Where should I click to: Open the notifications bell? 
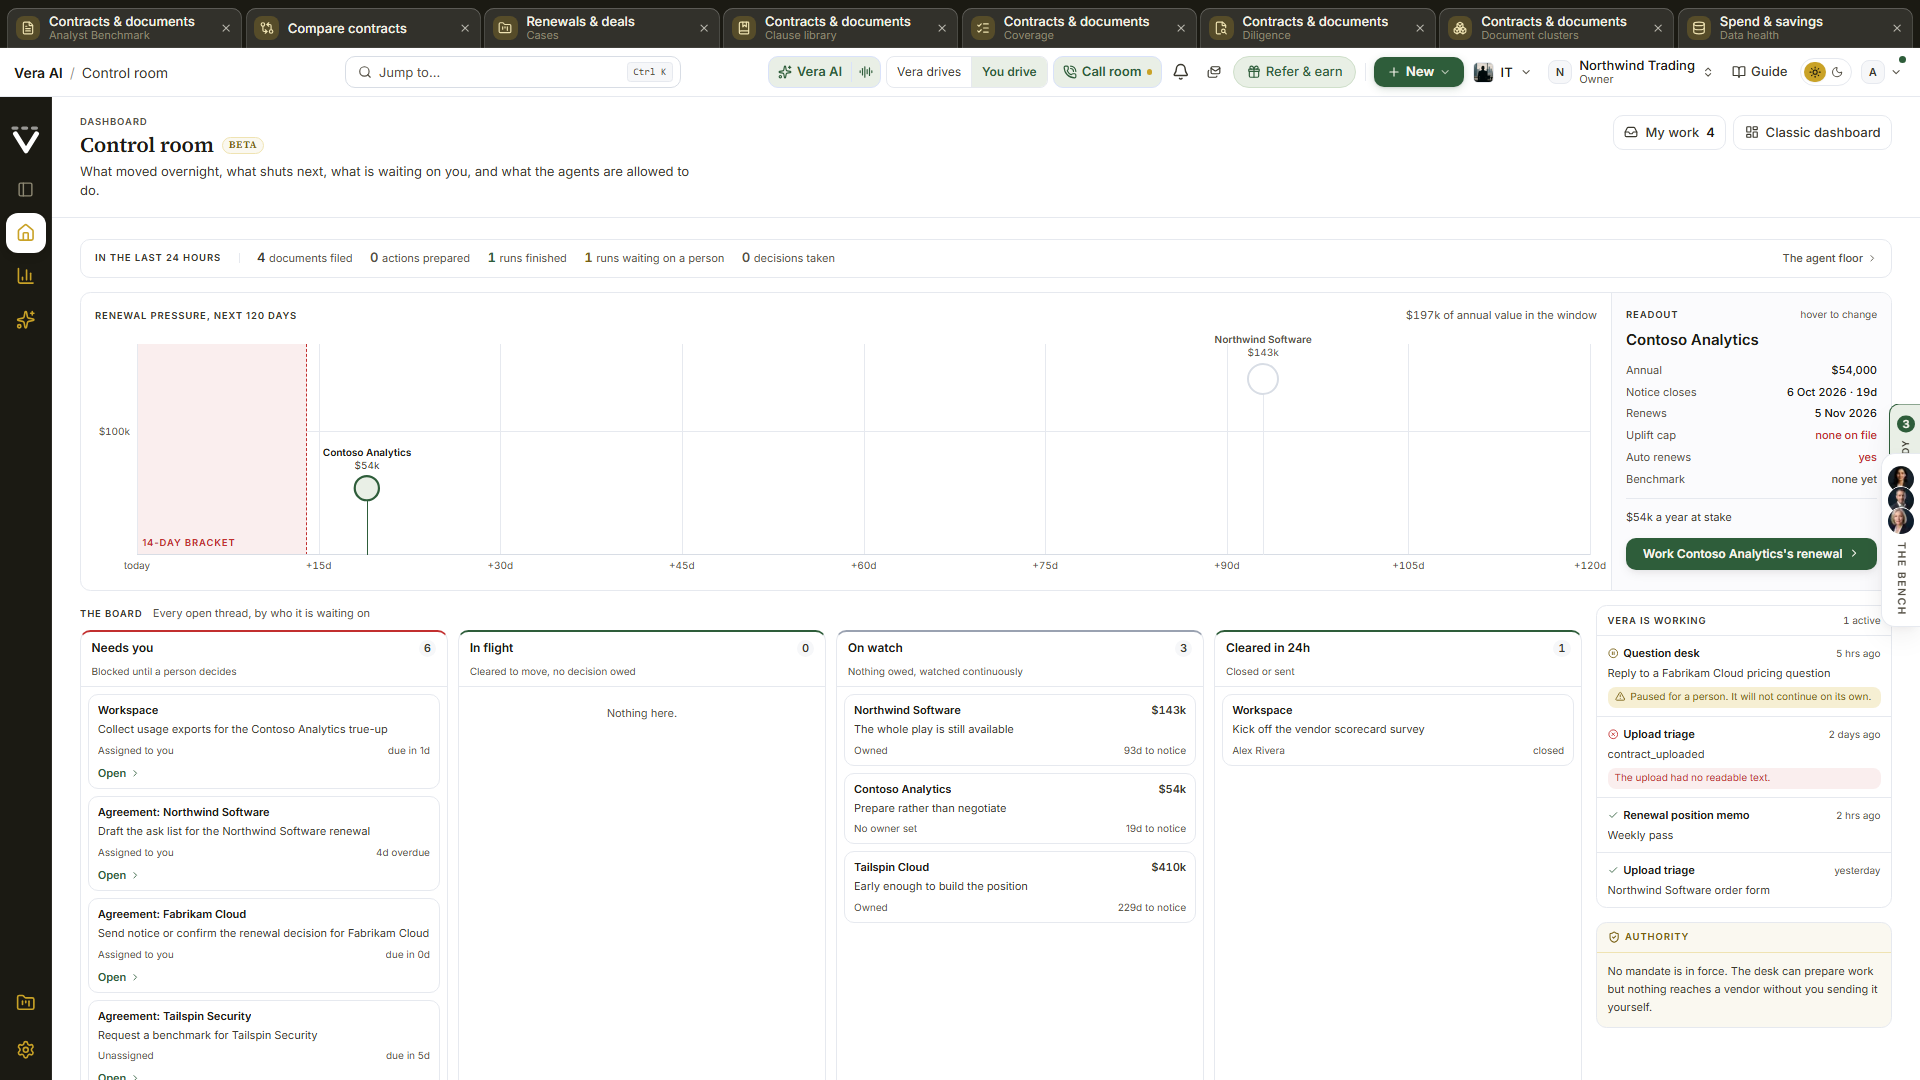[1181, 72]
